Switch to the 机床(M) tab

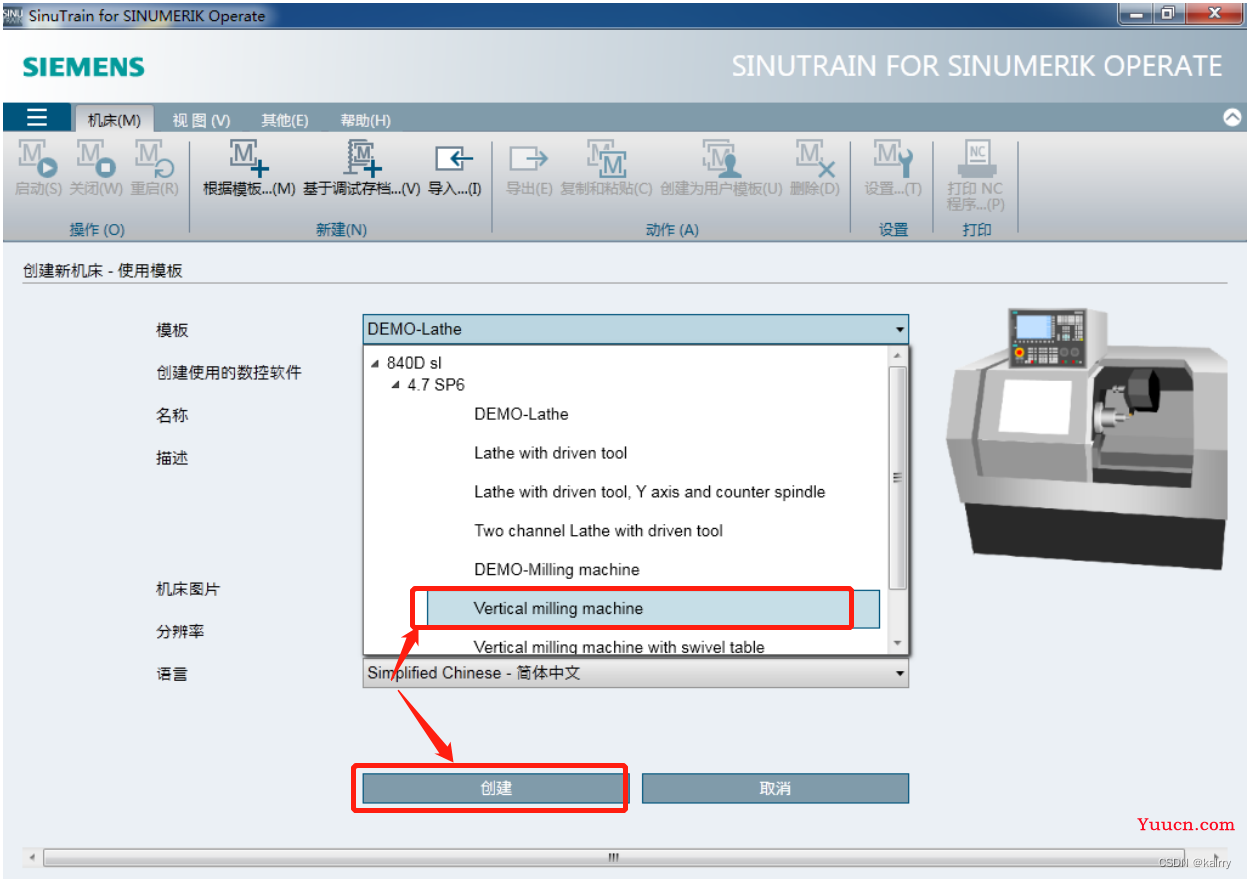click(x=114, y=120)
